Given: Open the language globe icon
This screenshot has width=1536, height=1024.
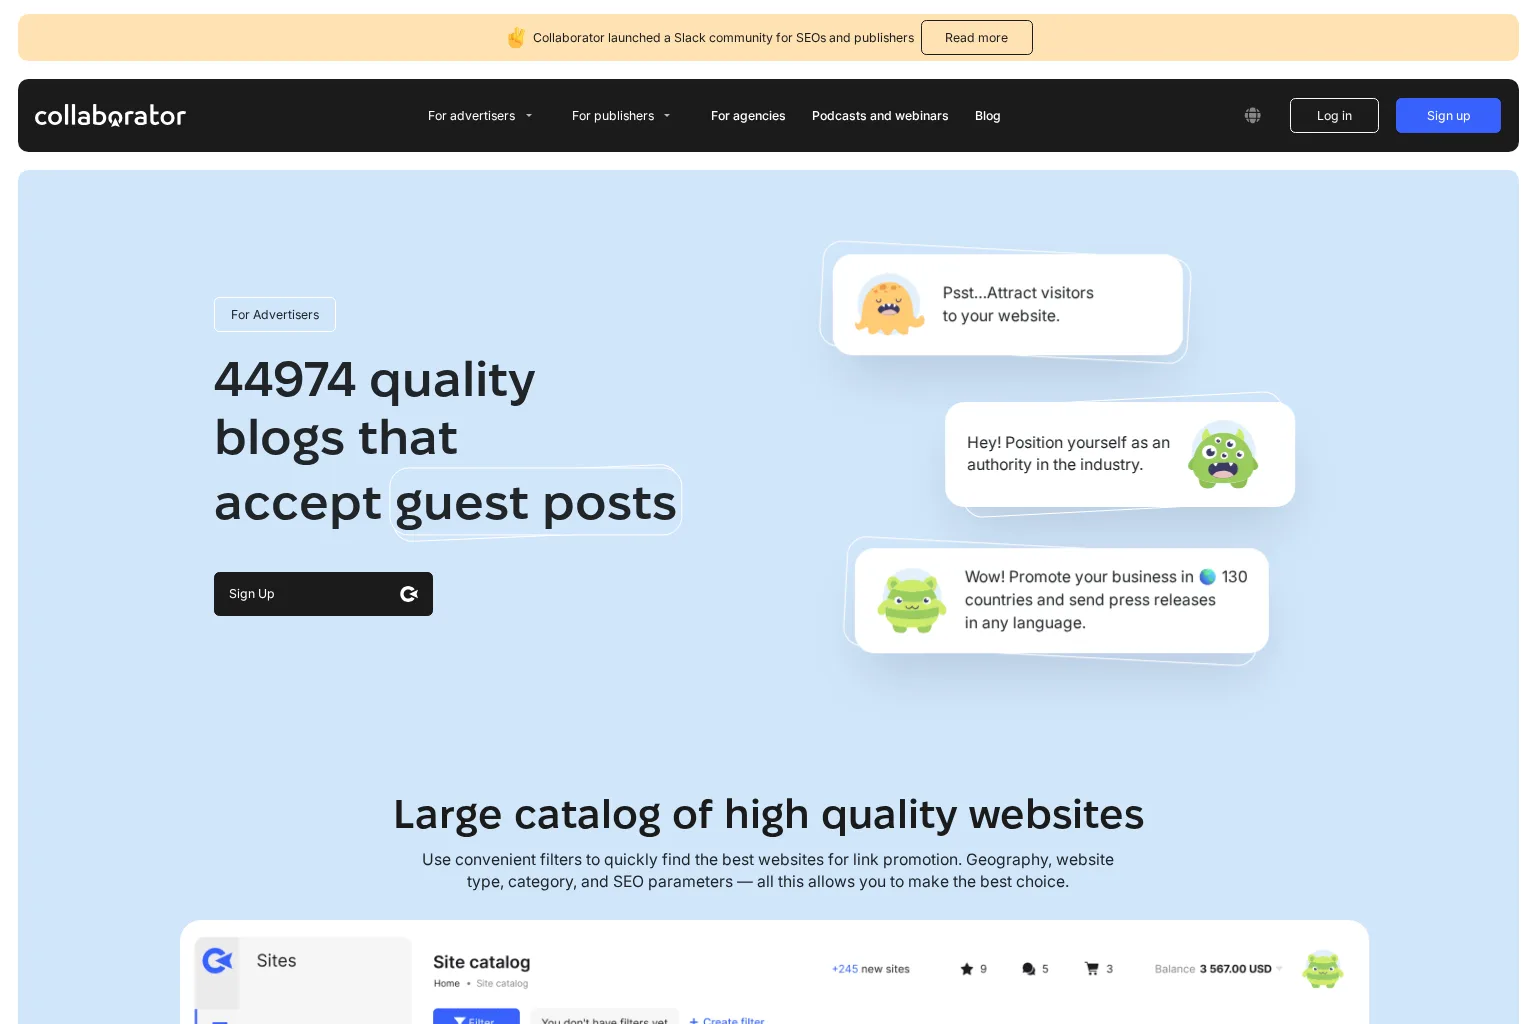Looking at the screenshot, I should coord(1252,116).
